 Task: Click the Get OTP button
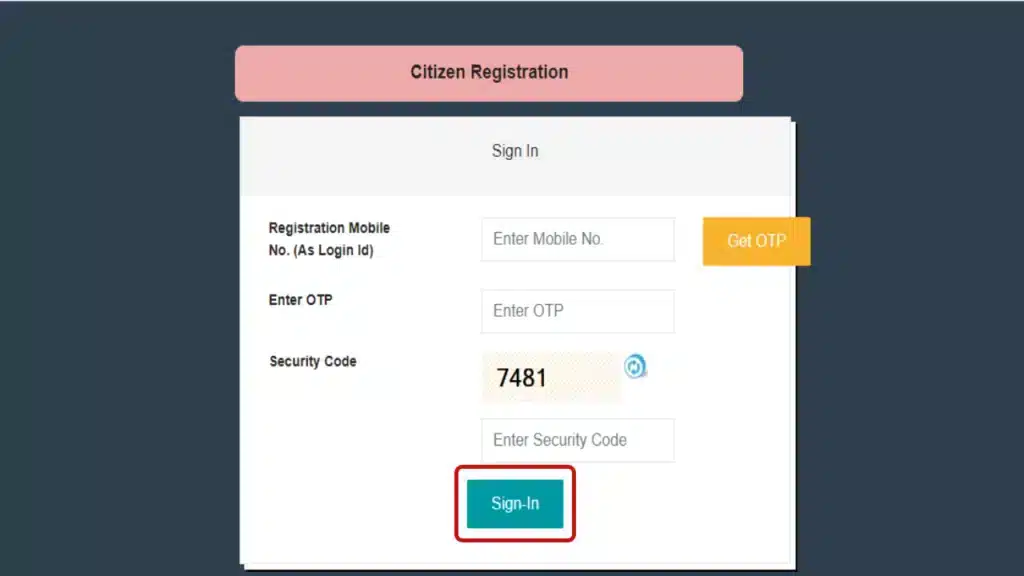[x=756, y=241]
